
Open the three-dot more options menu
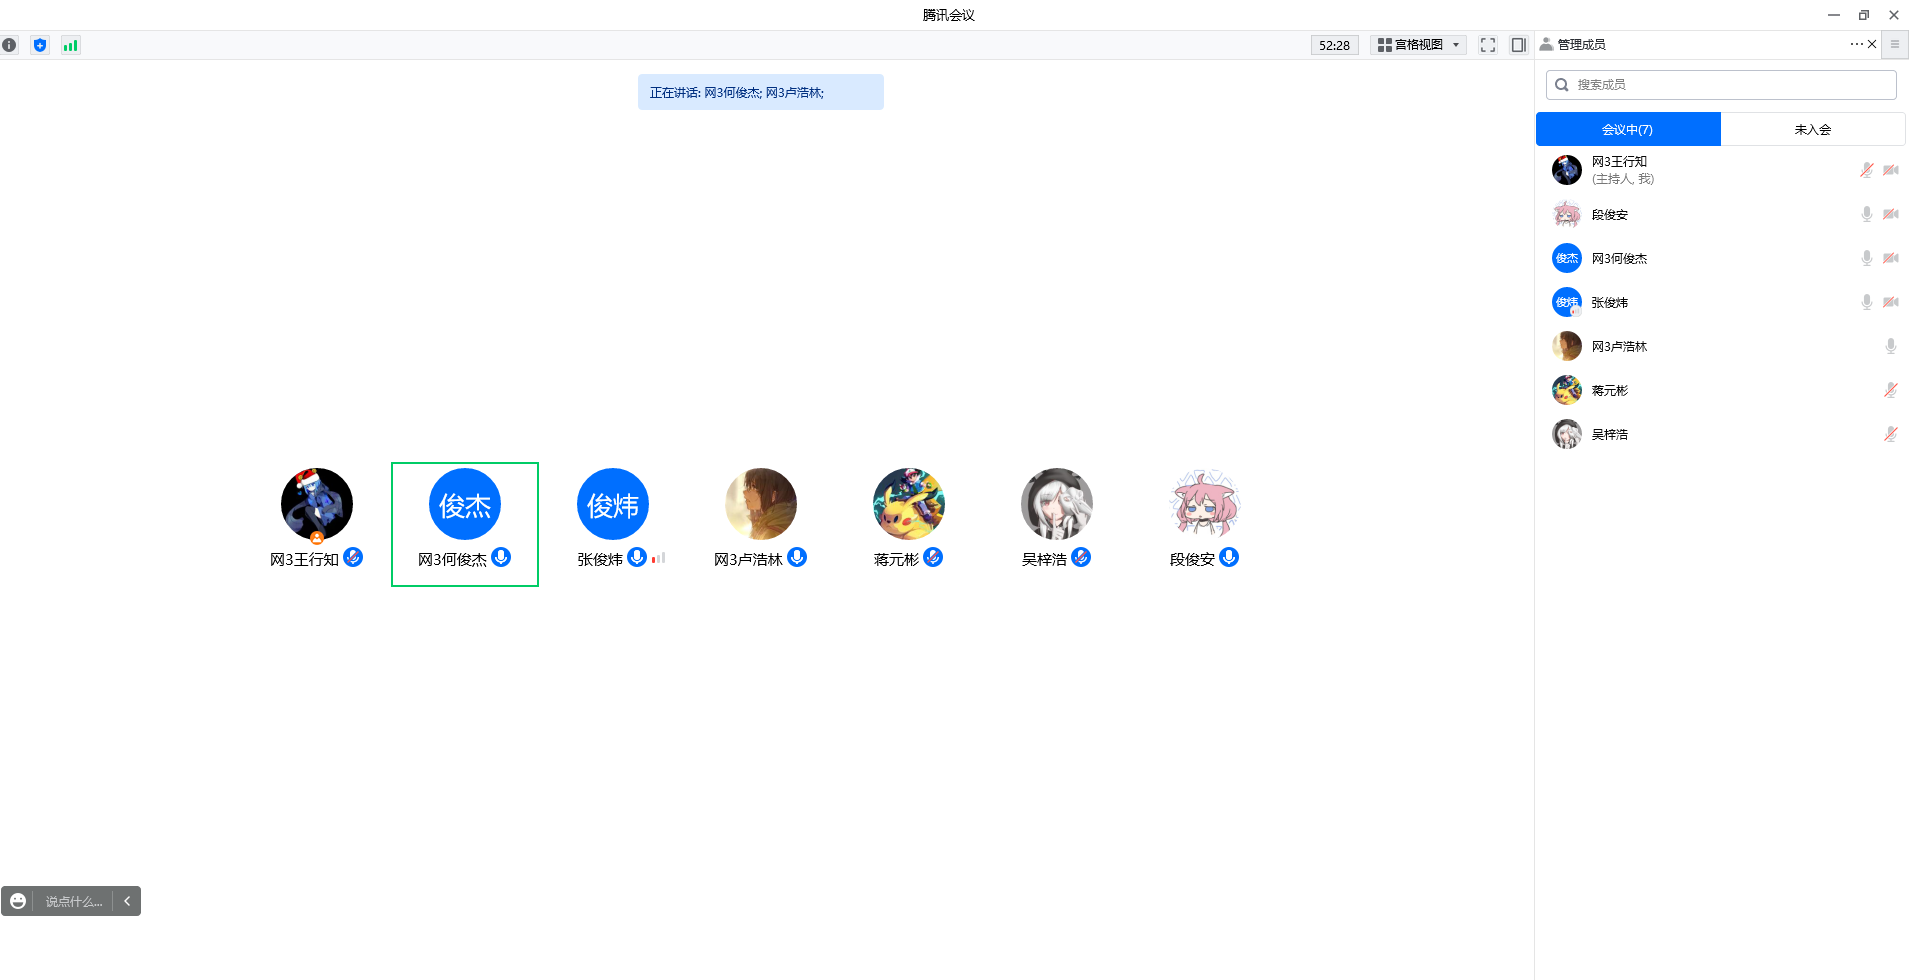point(1856,44)
